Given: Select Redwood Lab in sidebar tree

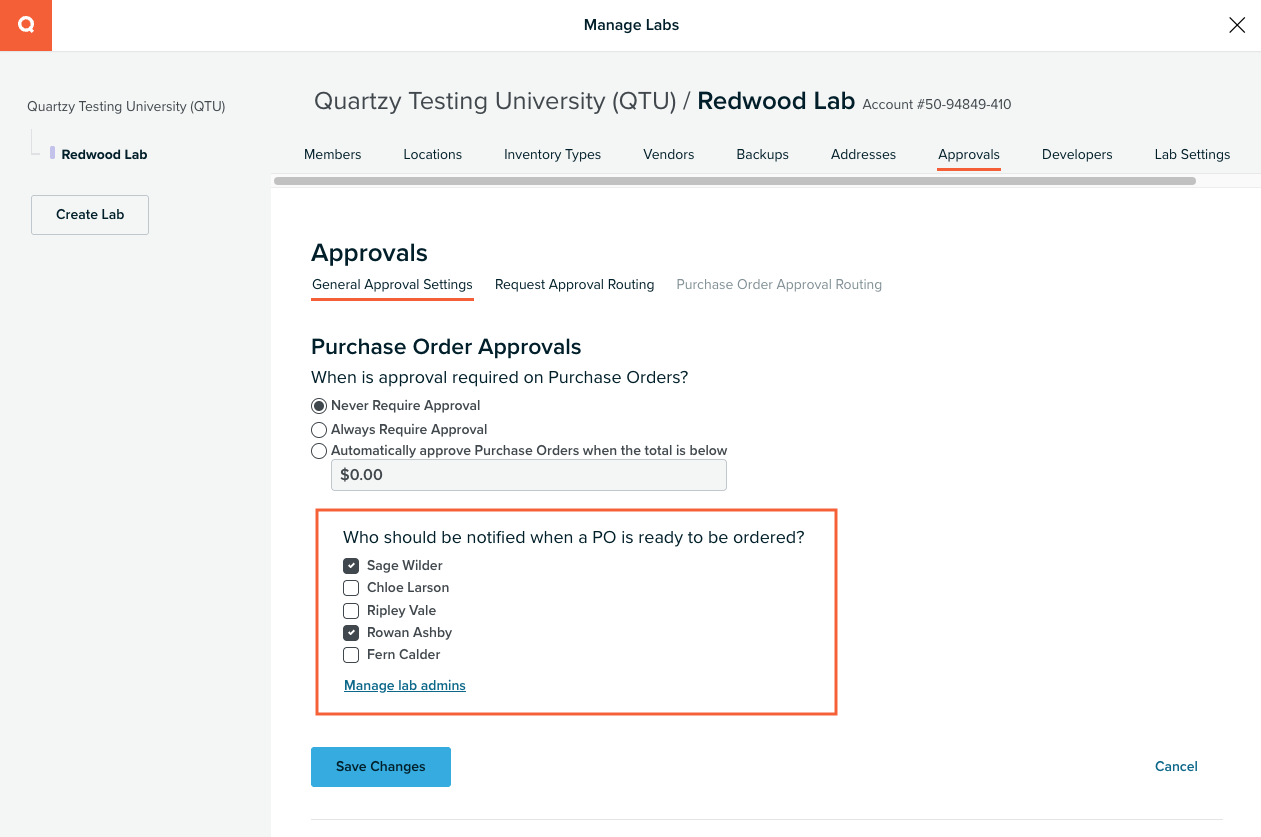Looking at the screenshot, I should coord(104,155).
